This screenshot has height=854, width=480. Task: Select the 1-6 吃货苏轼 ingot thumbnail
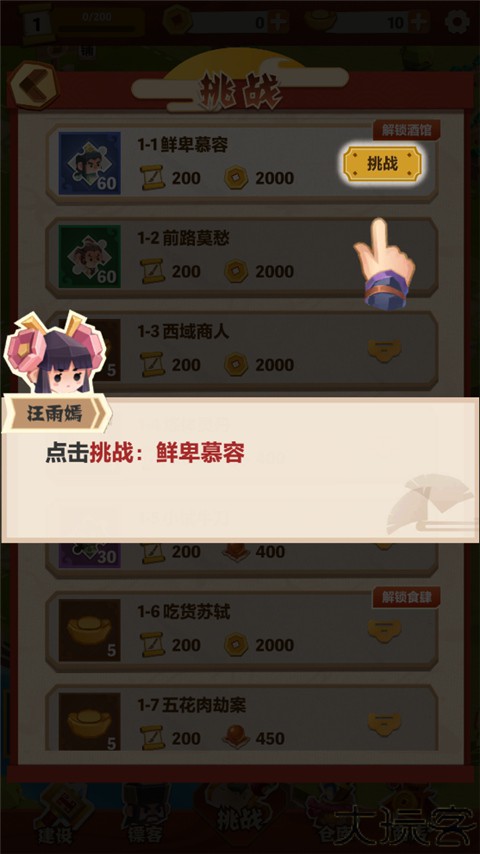[89, 630]
